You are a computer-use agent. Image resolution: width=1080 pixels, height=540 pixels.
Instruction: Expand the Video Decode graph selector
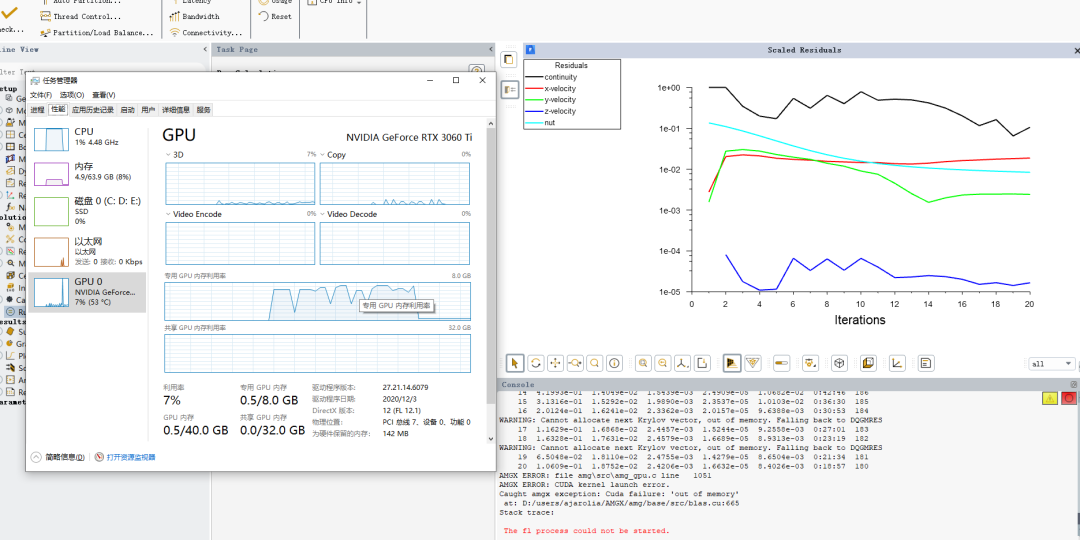323,214
